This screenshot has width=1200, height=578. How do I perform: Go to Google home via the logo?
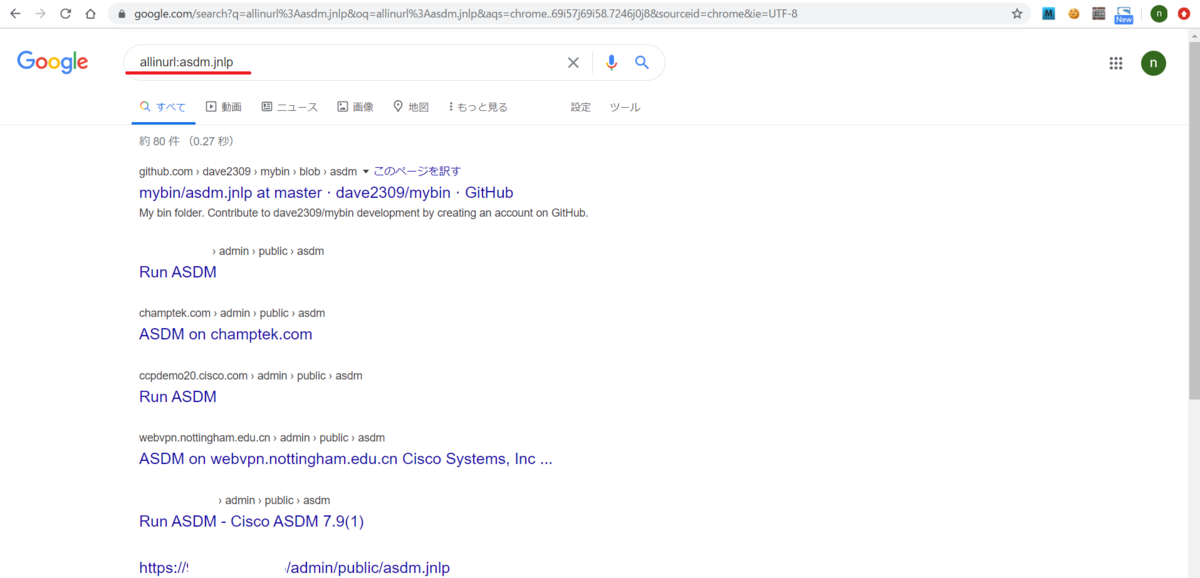pos(53,62)
